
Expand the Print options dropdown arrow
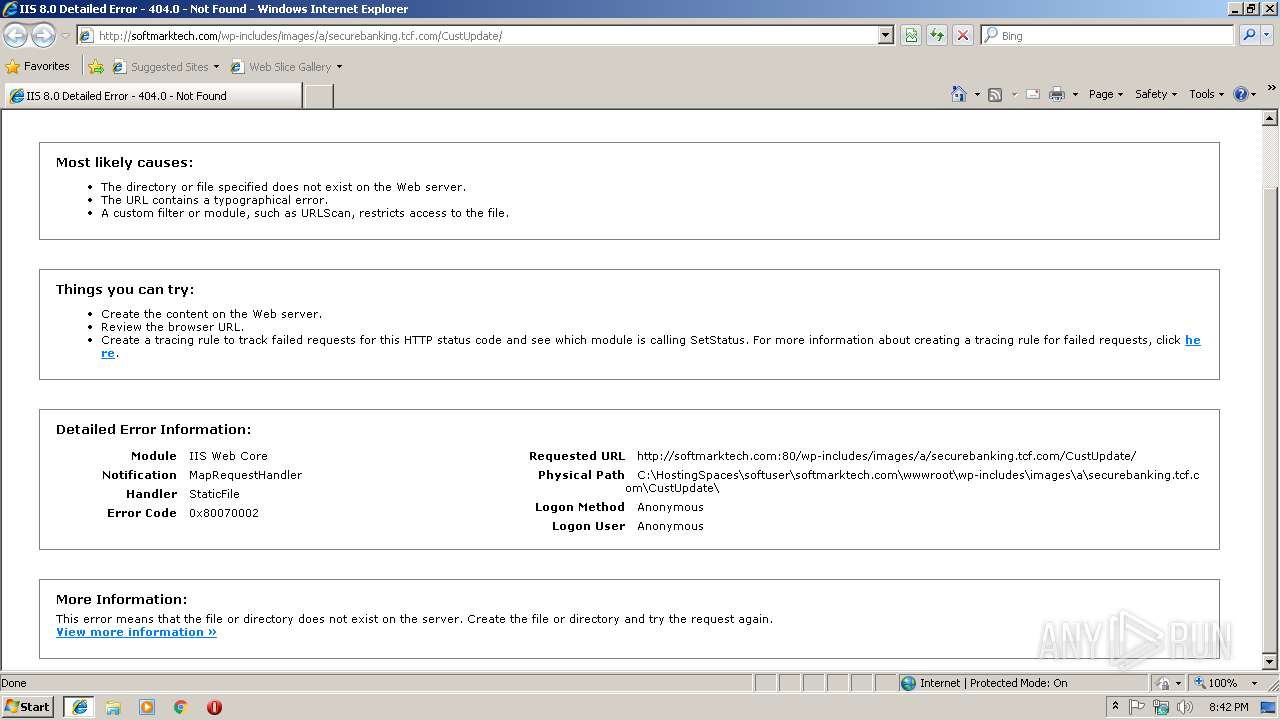click(x=1075, y=94)
